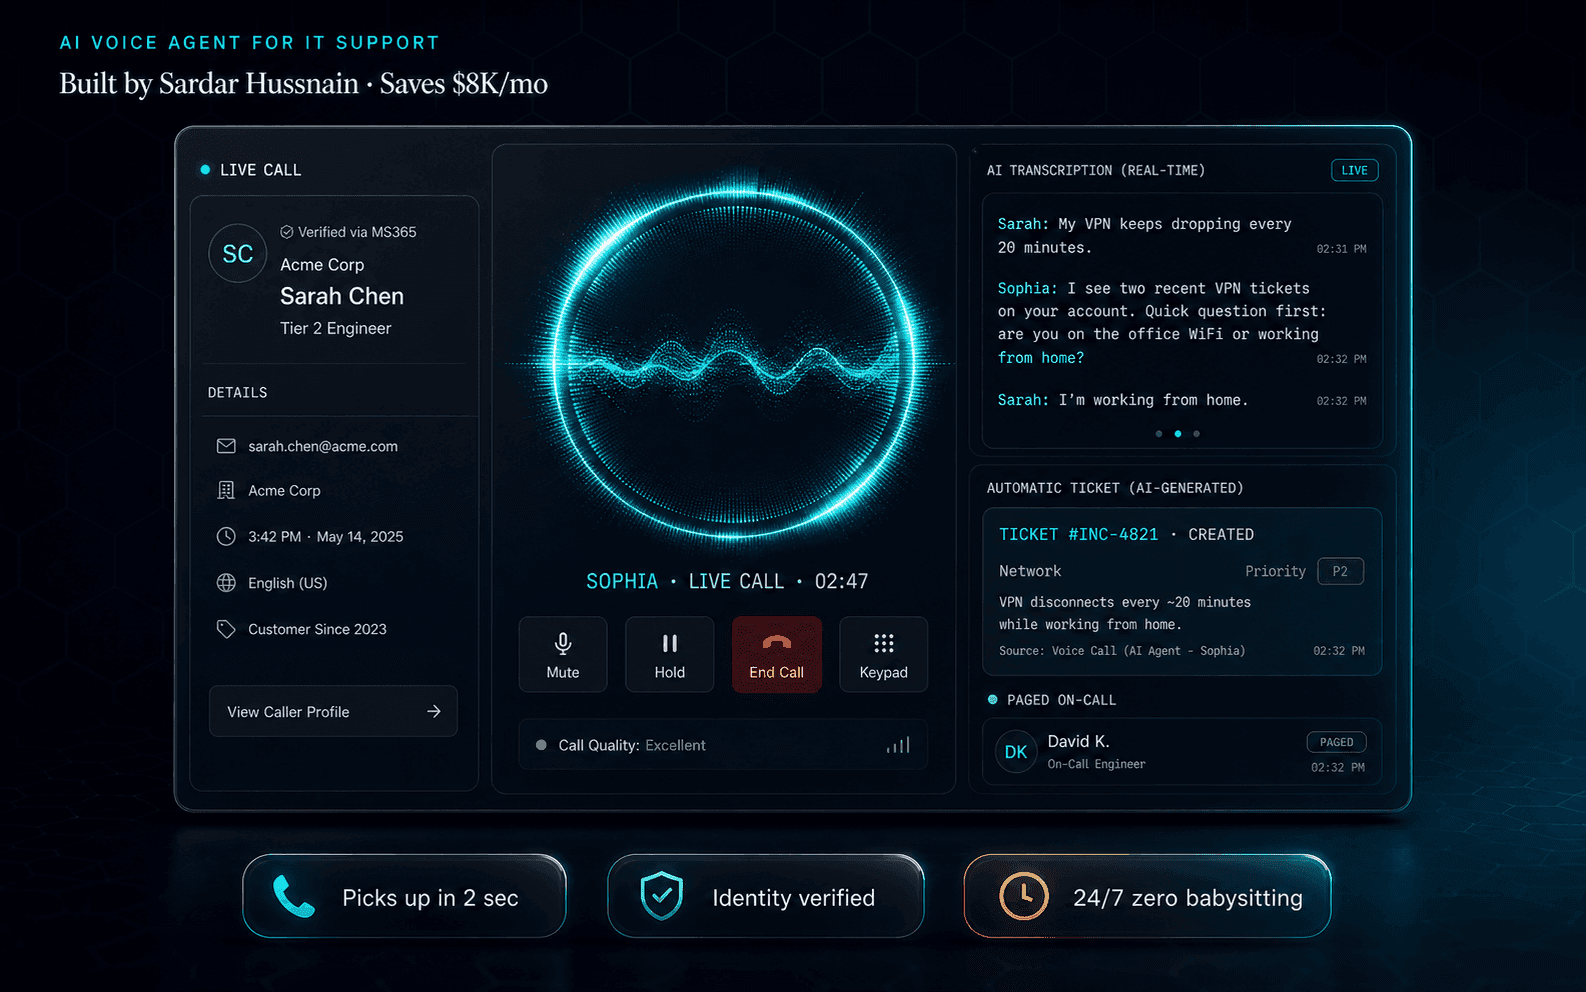The width and height of the screenshot is (1586, 992).
Task: Click Sarah's I'm working from home message
Action: (1123, 400)
